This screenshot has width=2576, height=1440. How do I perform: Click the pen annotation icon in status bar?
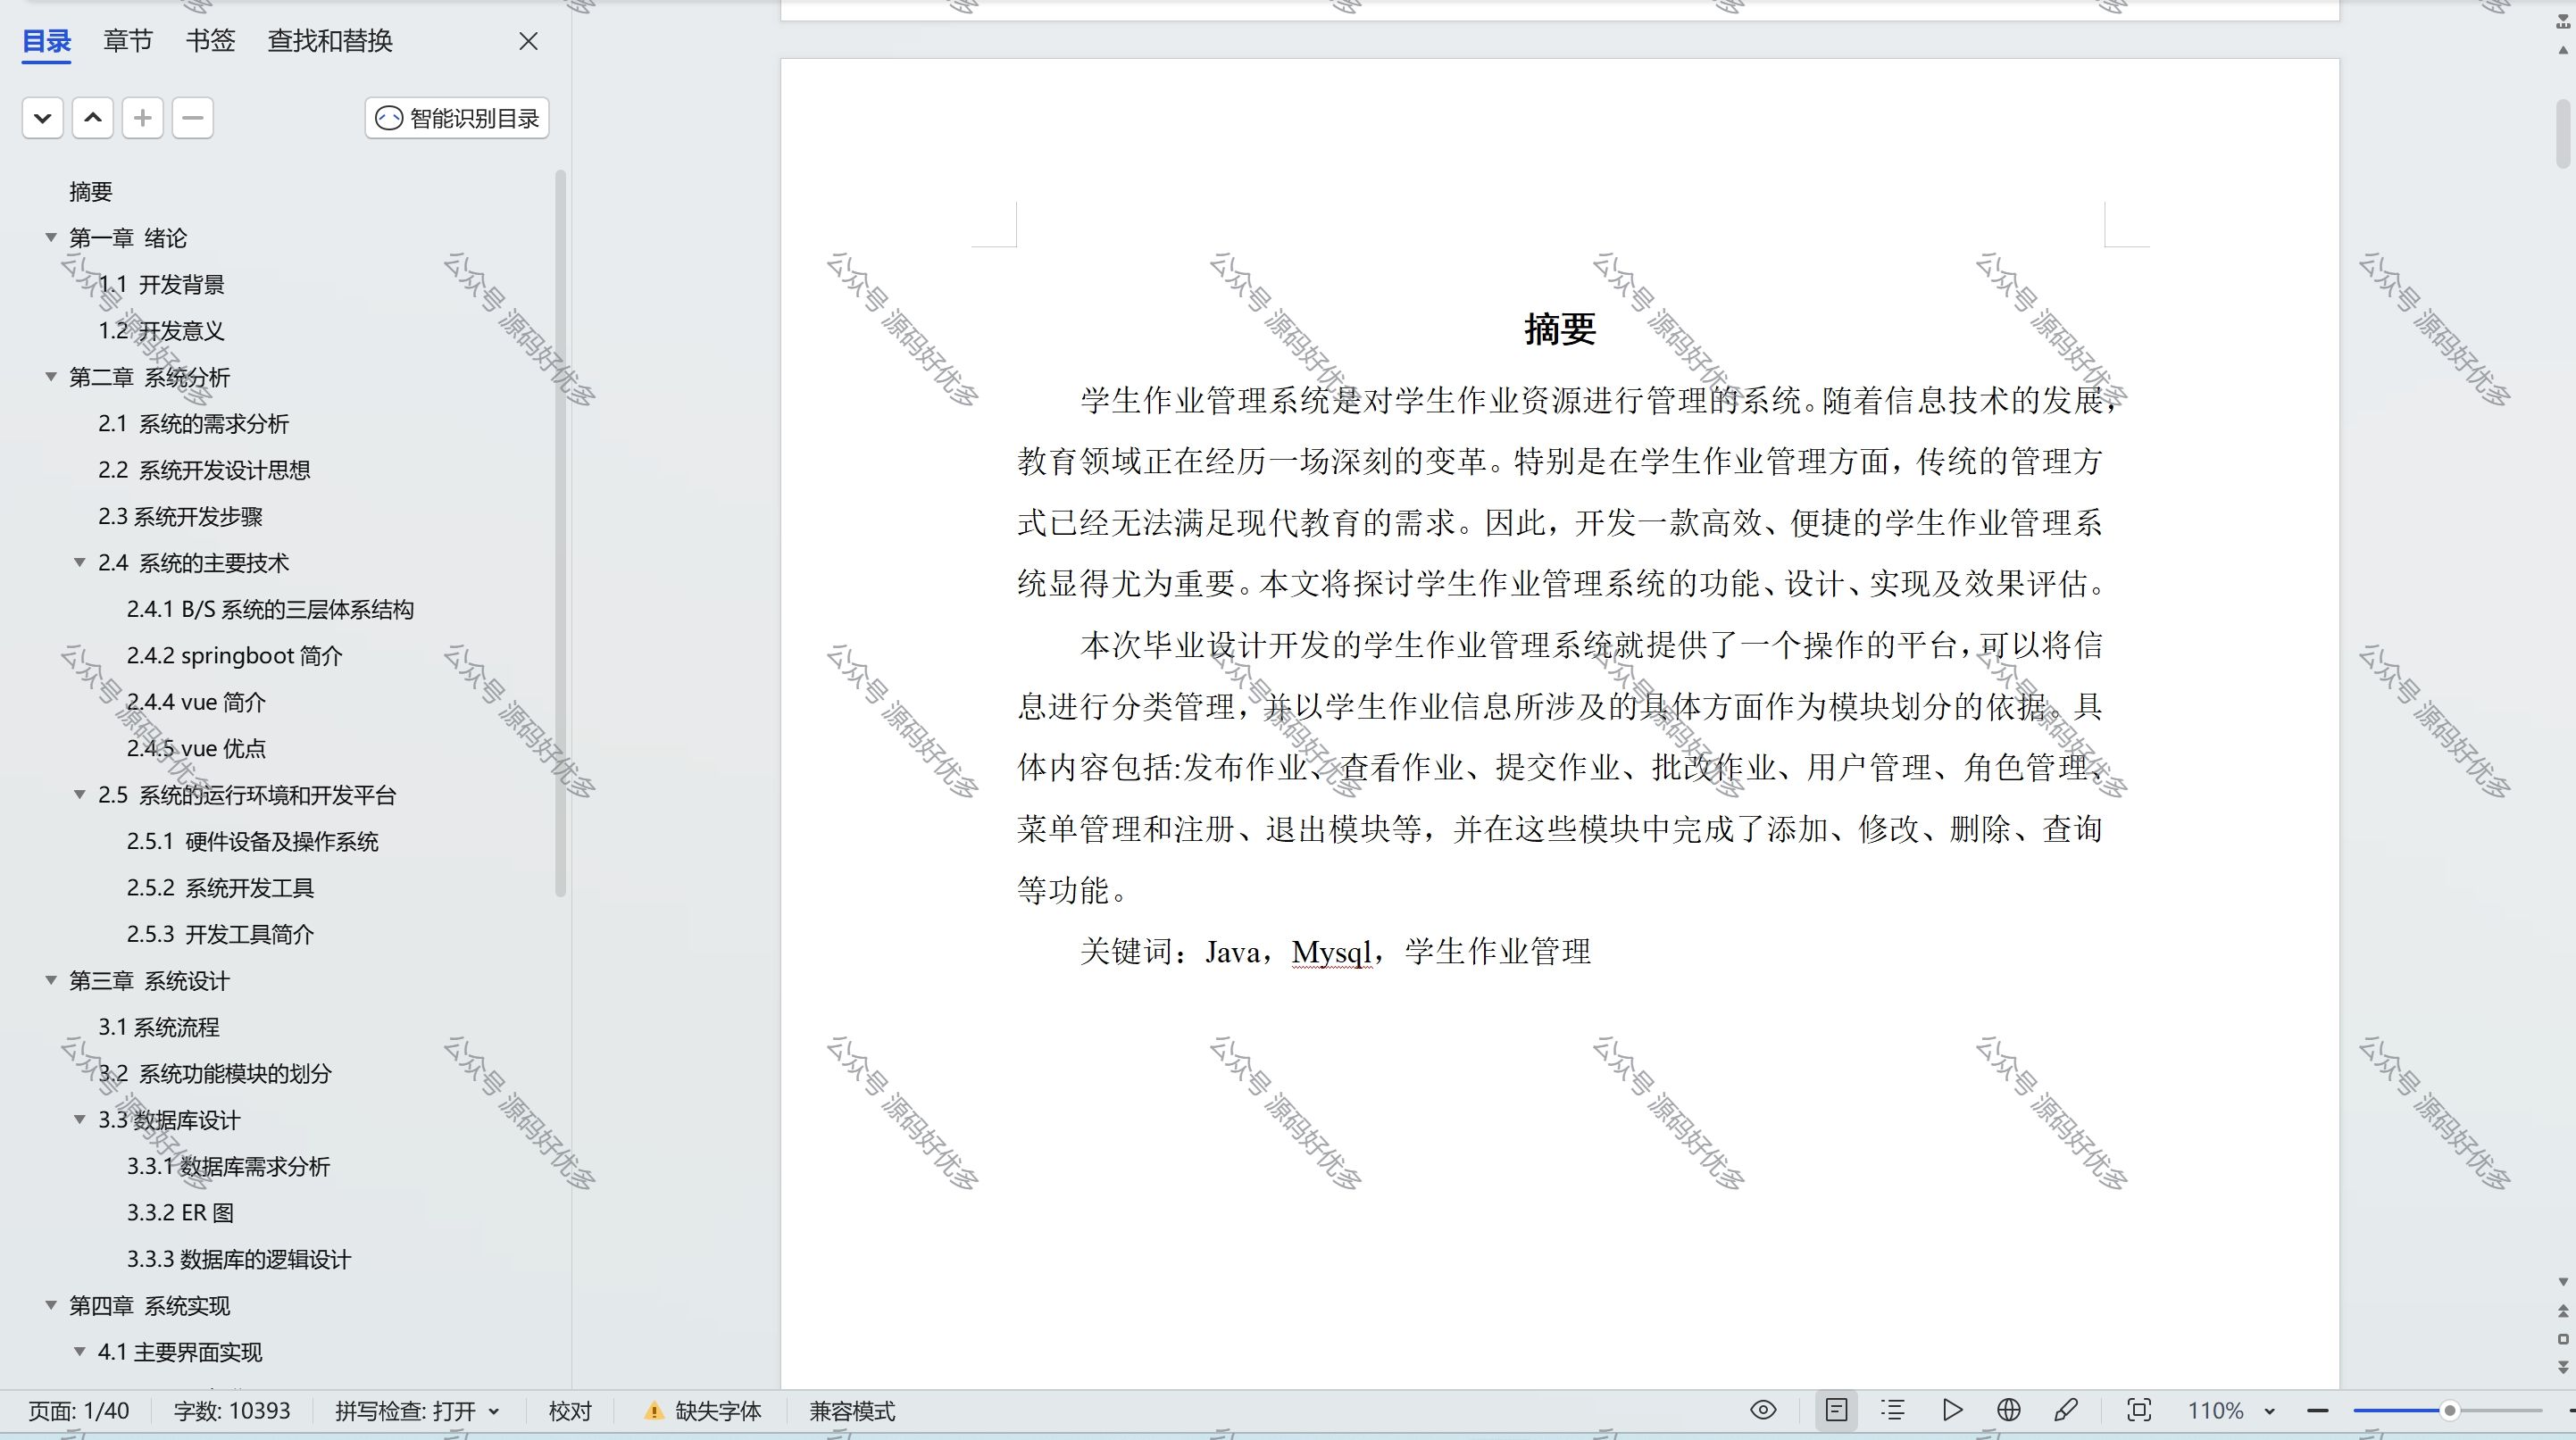(x=2066, y=1410)
